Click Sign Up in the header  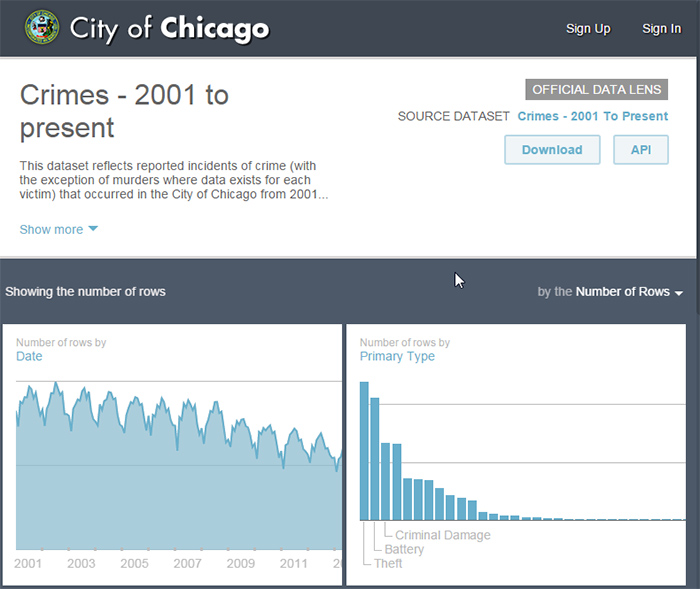tap(588, 29)
